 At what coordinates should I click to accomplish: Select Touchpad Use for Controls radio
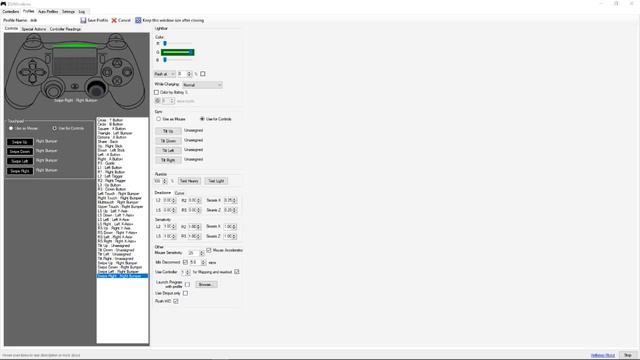coord(54,129)
